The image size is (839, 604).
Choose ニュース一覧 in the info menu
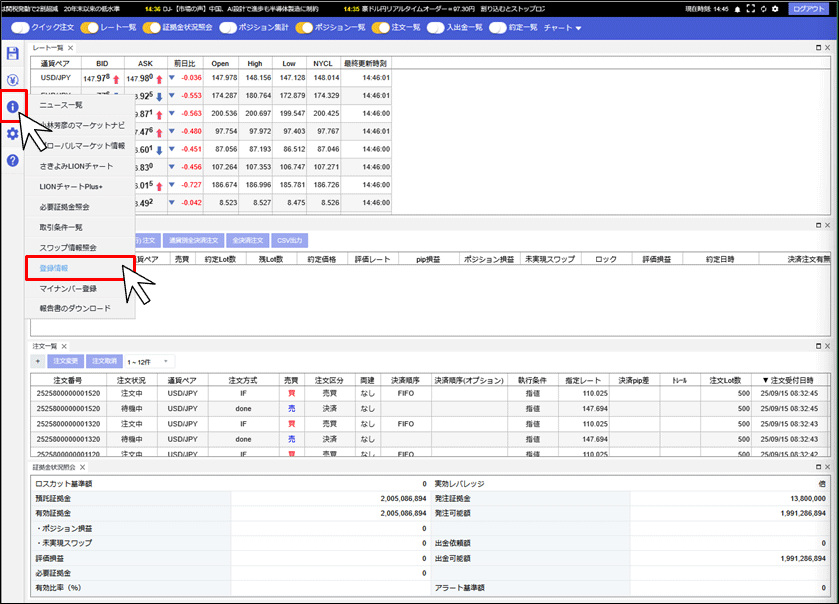[61, 105]
